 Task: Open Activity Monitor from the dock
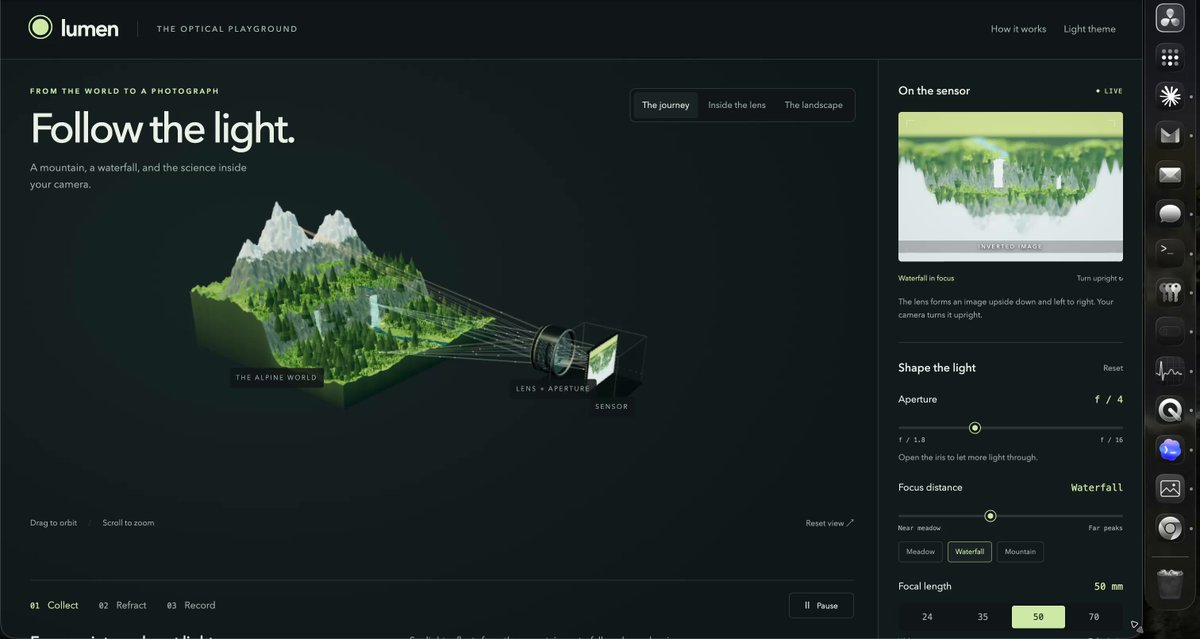(1170, 370)
